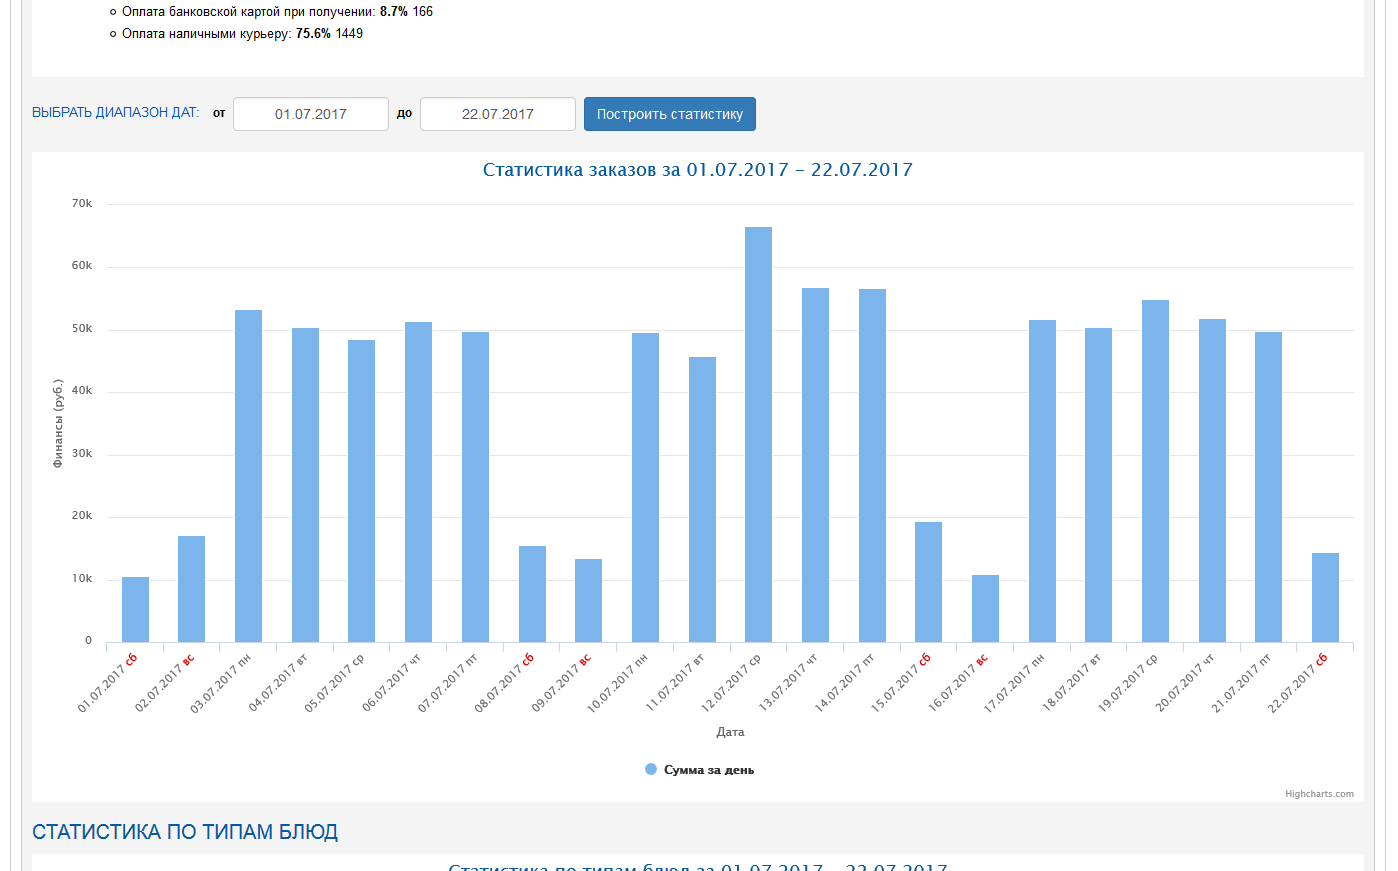Click the chart bar for 06.07.2017
Image resolution: width=1398 pixels, height=871 pixels.
[x=419, y=482]
